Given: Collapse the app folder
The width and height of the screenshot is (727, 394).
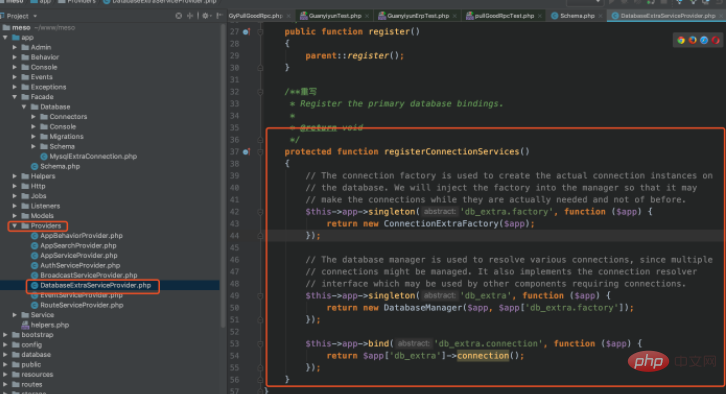Looking at the screenshot, I should point(6,38).
